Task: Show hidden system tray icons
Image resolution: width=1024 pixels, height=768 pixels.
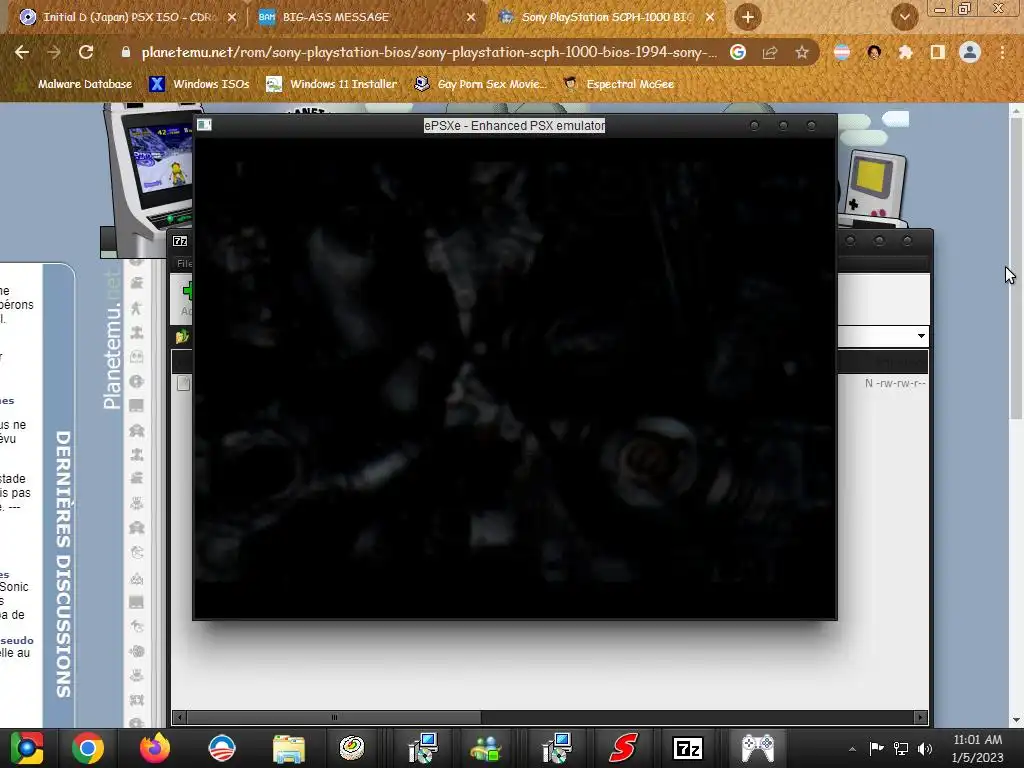Action: [x=852, y=749]
